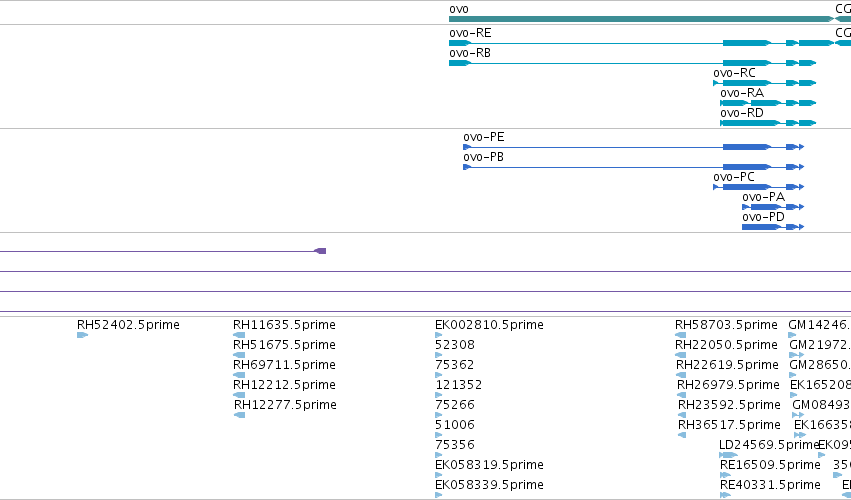851x500 pixels.
Task: Select EST EK002810.5prime
Action: (x=489, y=325)
